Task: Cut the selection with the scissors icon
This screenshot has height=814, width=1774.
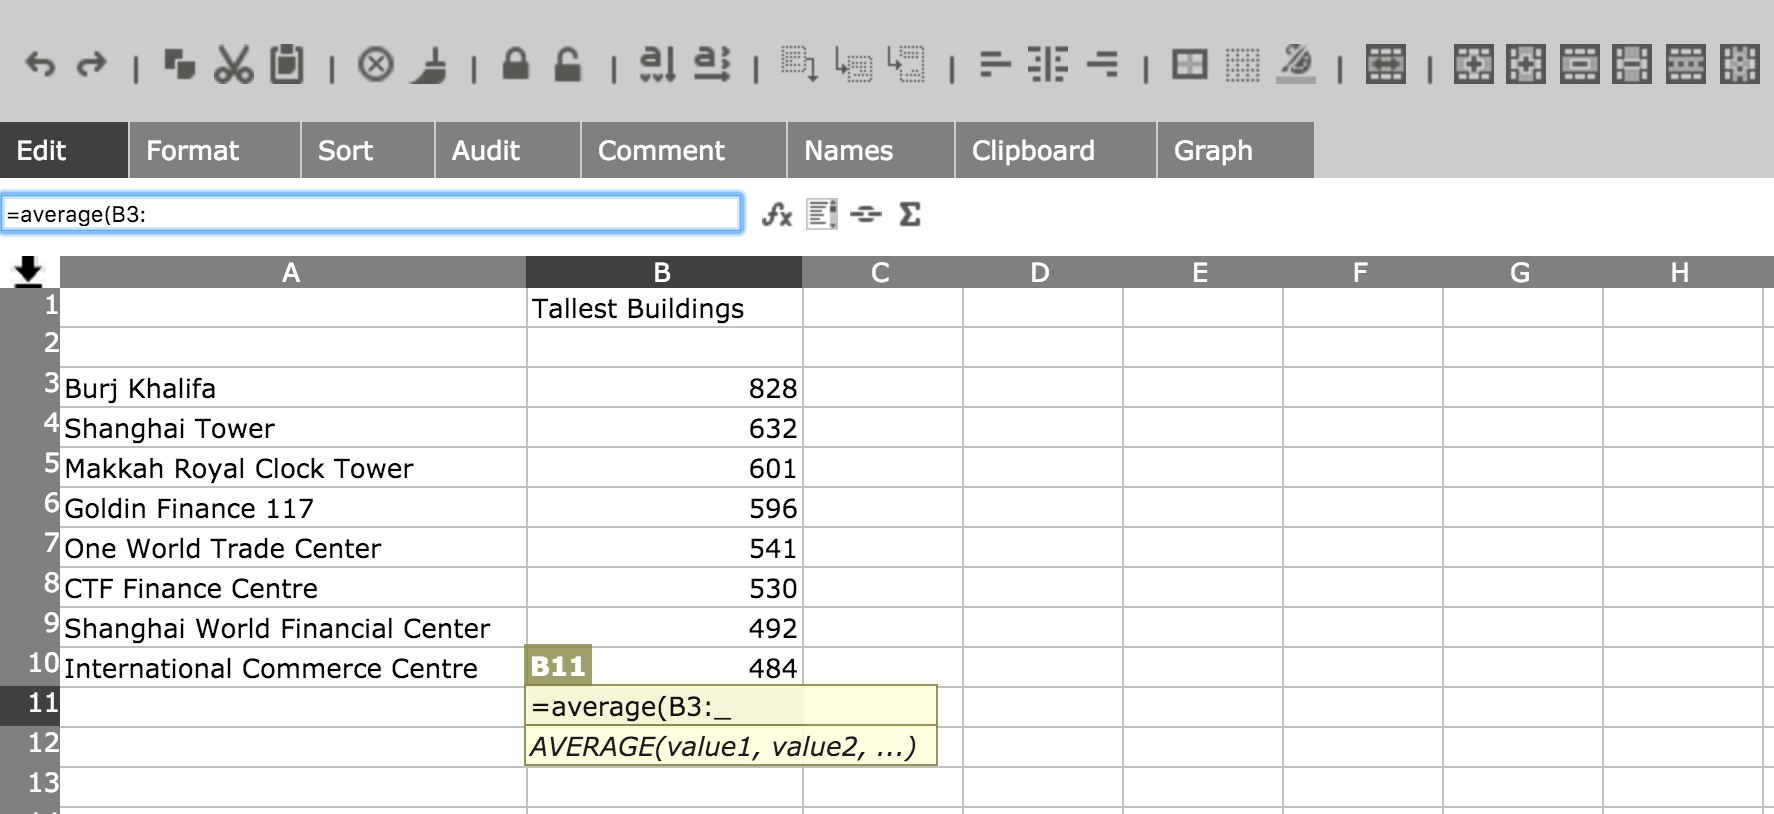Action: [233, 65]
